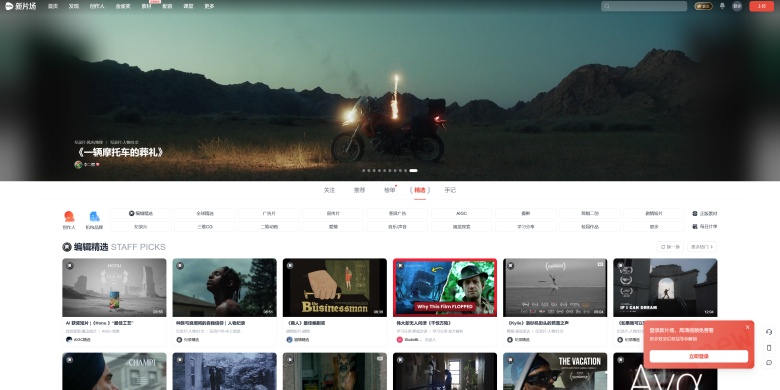This screenshot has width=780, height=390.
Task: Close the red login promo popup
Action: [747, 327]
